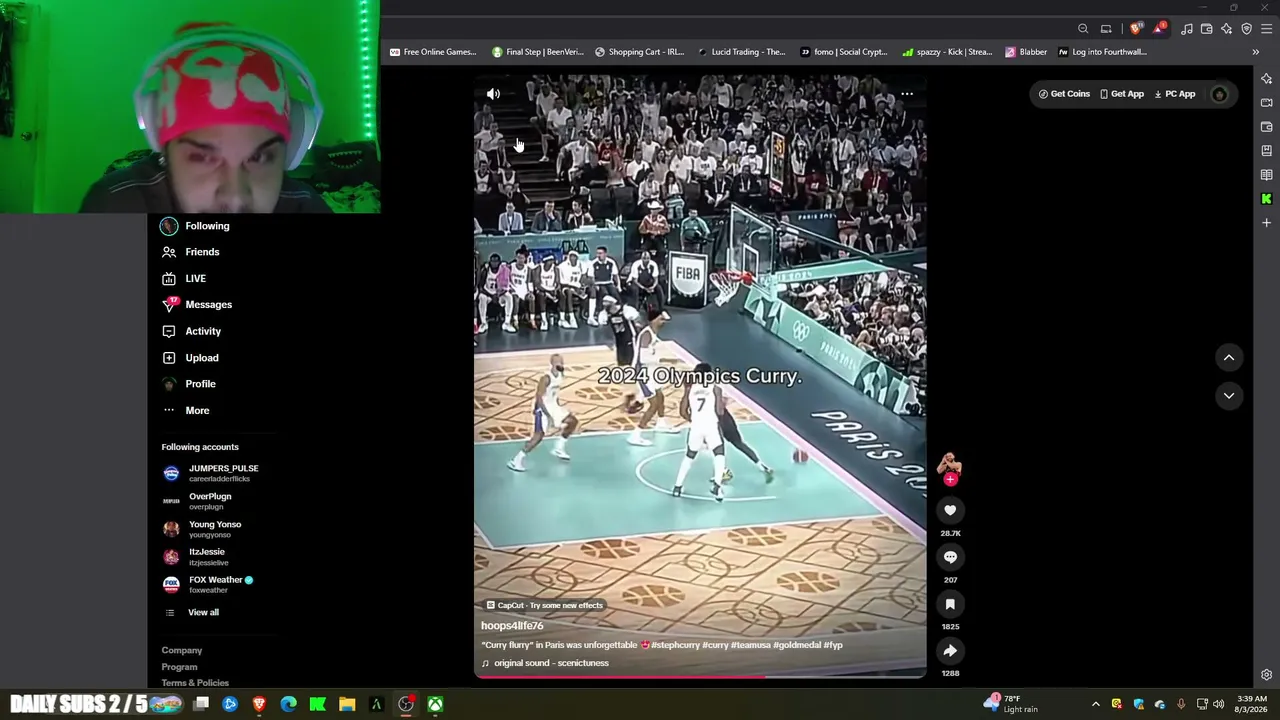Open Shopping Cart IRL bookmark
The image size is (1280, 720).
[x=639, y=52]
